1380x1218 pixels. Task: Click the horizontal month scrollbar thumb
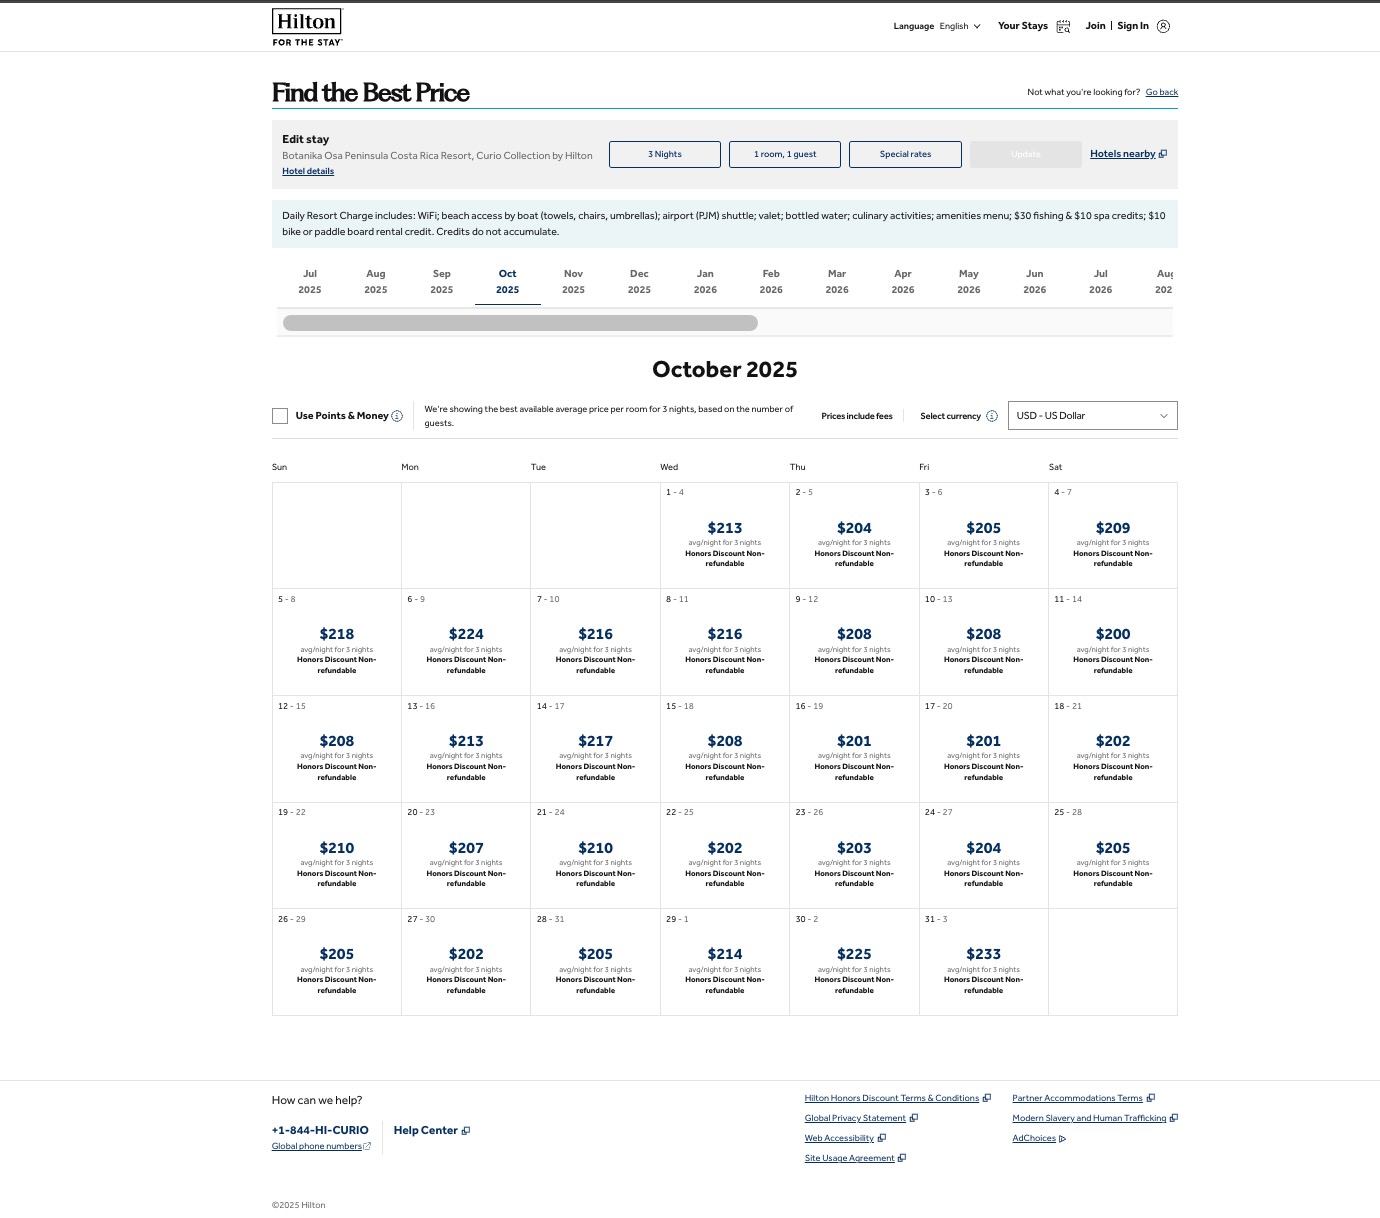click(x=520, y=323)
